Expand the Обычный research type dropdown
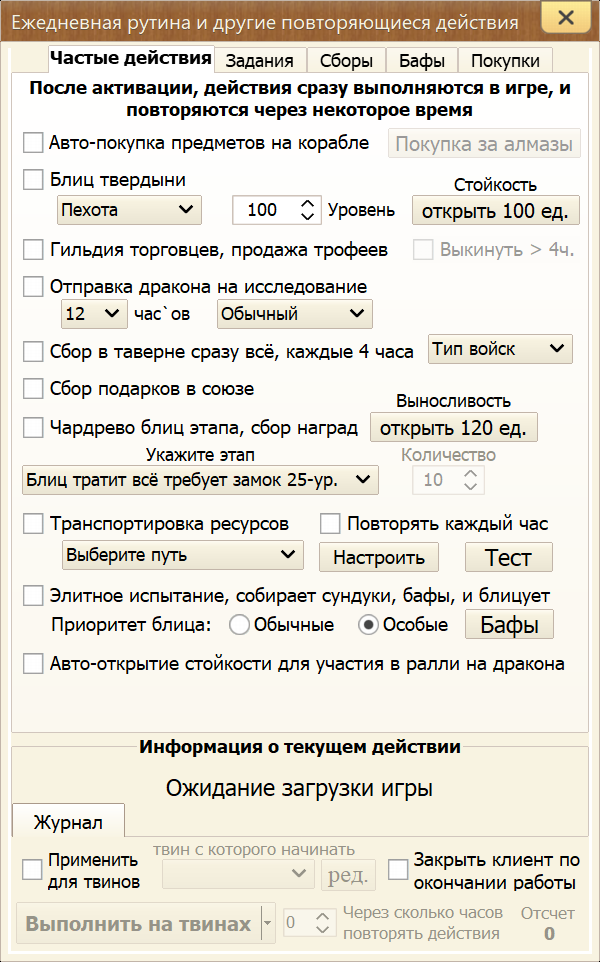Viewport: 600px width, 962px height. pos(294,314)
